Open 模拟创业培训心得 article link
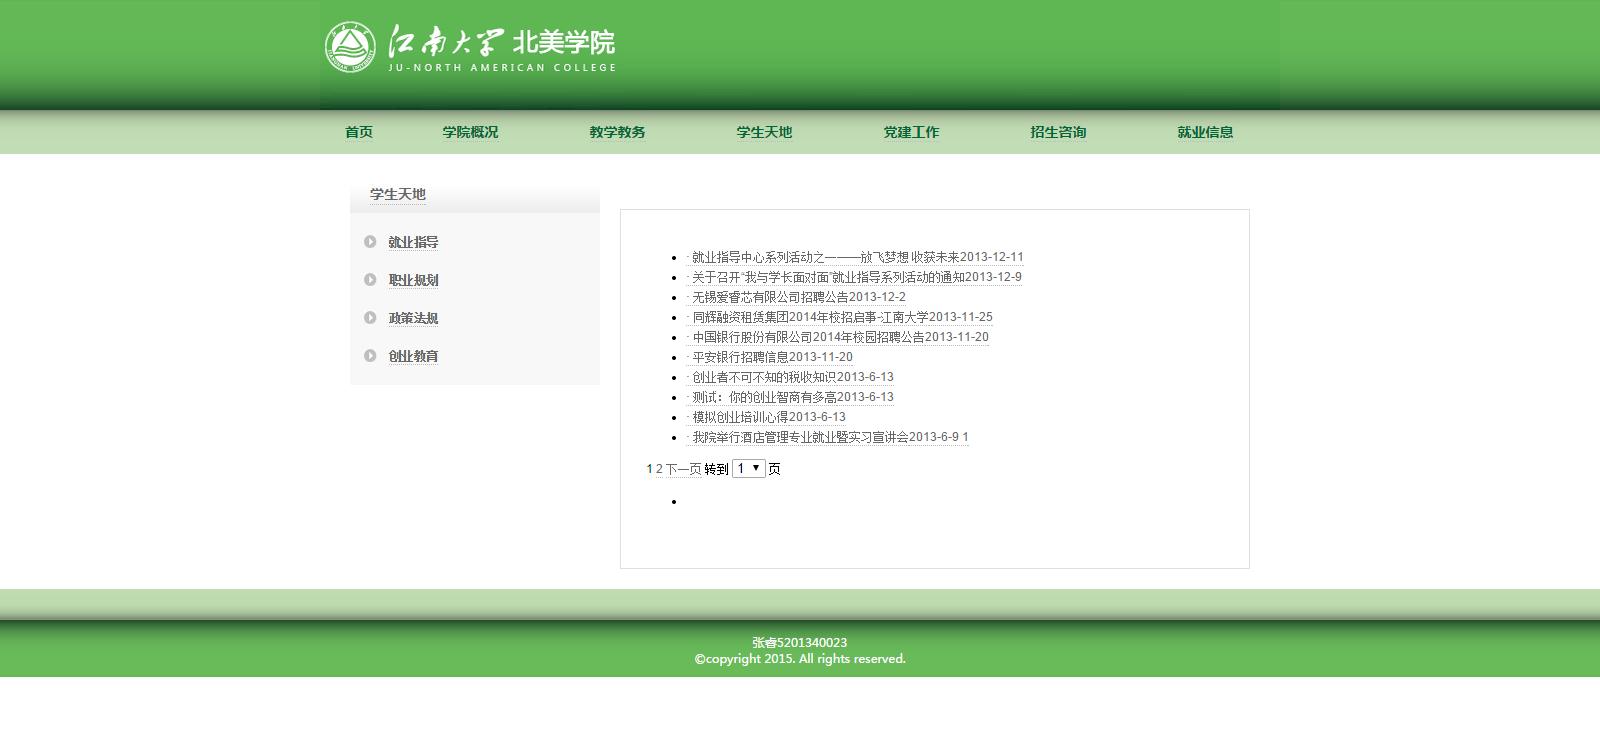 740,417
